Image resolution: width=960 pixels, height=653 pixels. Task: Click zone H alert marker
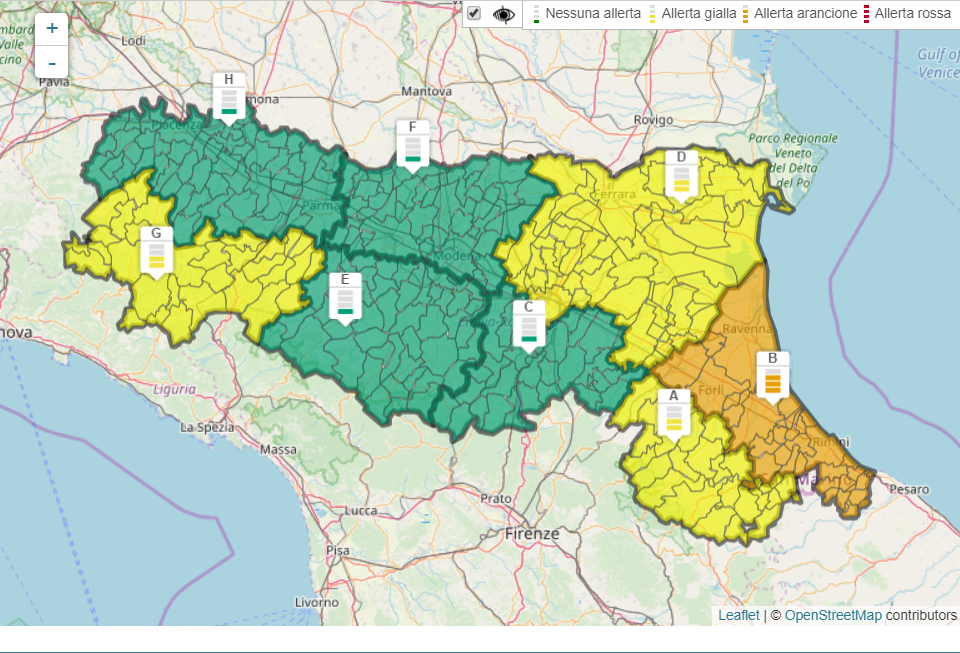click(x=229, y=95)
